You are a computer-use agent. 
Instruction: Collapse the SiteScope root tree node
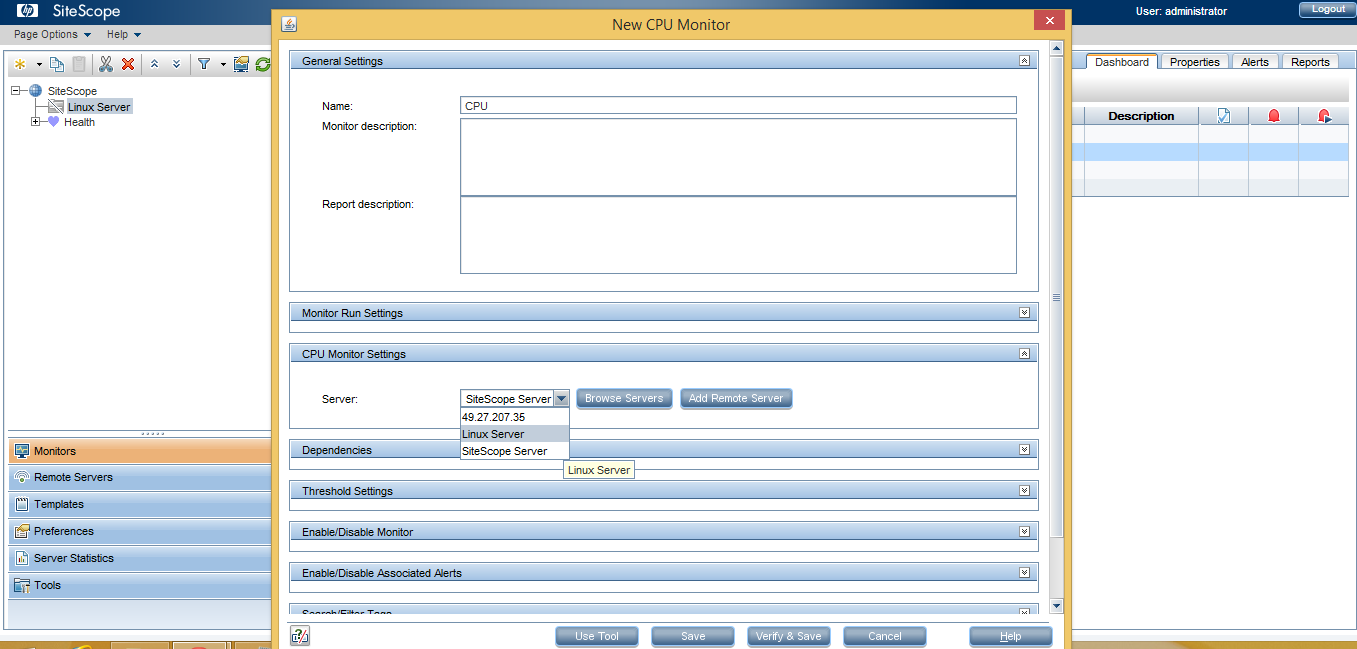point(15,91)
